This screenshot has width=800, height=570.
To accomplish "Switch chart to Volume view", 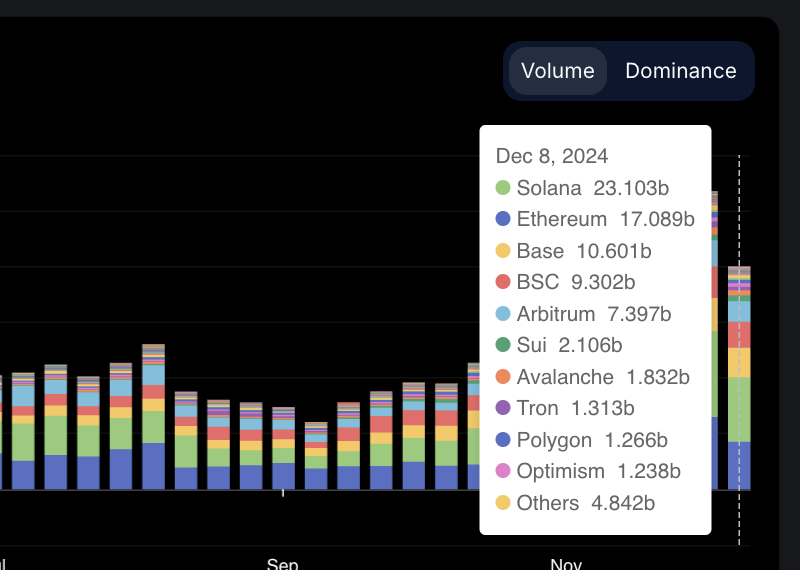I will (558, 71).
